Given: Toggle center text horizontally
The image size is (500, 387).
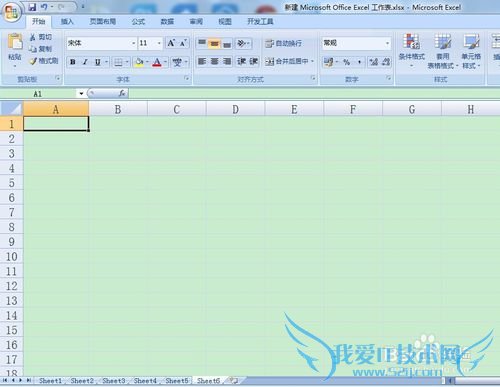Looking at the screenshot, I should pyautogui.click(x=214, y=61).
